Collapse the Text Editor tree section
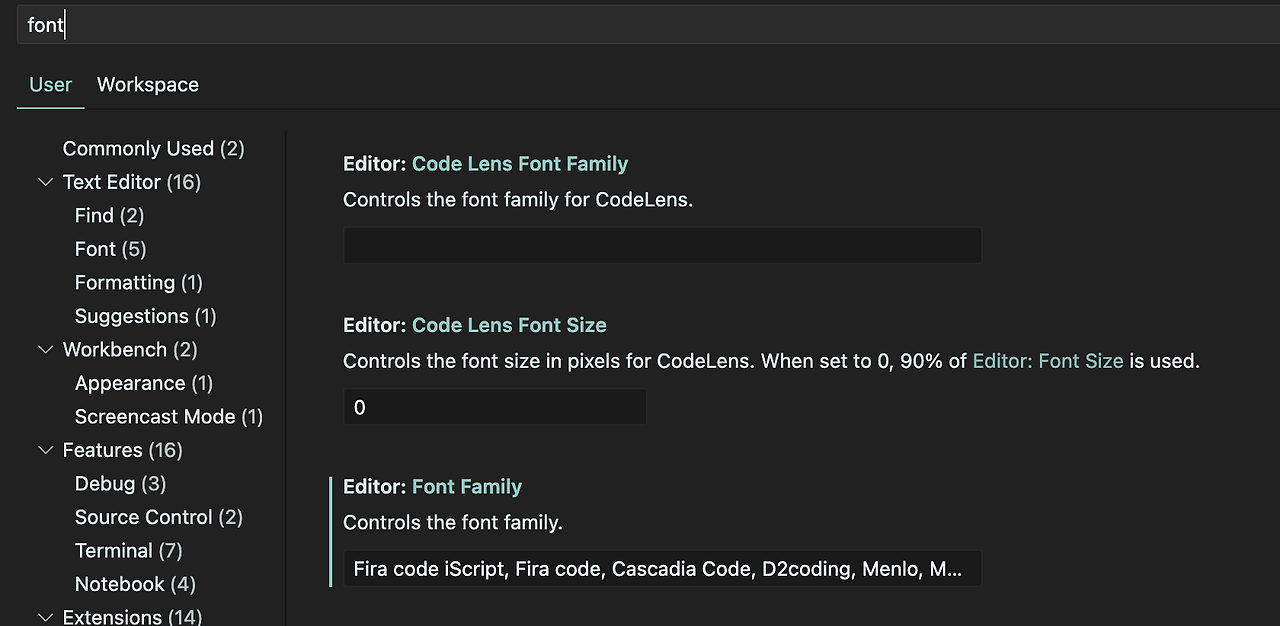 pos(45,182)
